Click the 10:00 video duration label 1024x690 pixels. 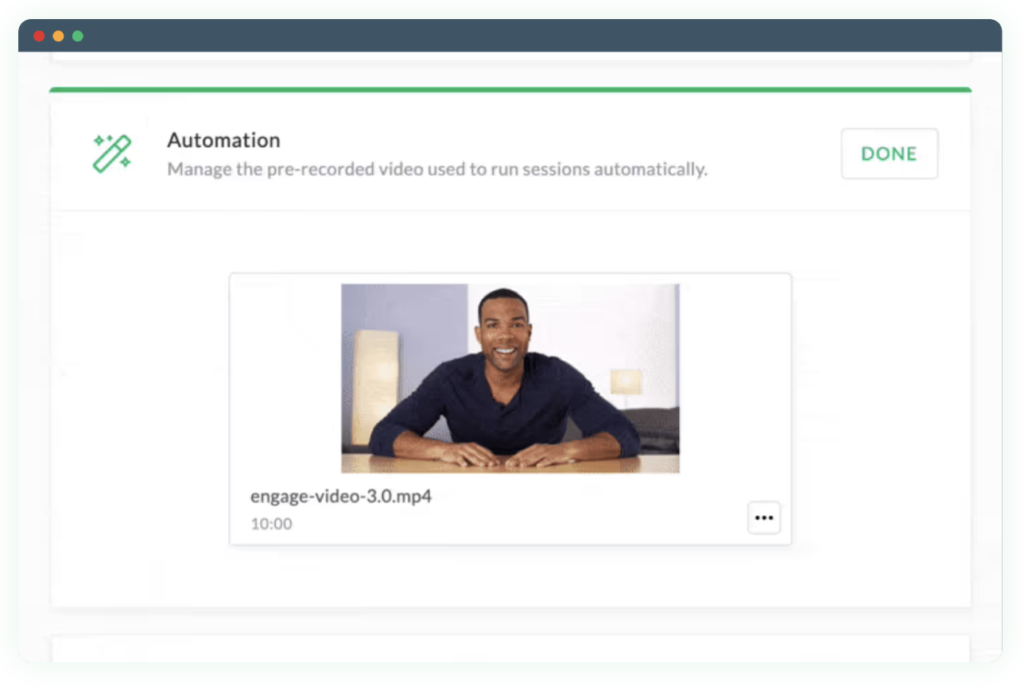click(x=271, y=523)
